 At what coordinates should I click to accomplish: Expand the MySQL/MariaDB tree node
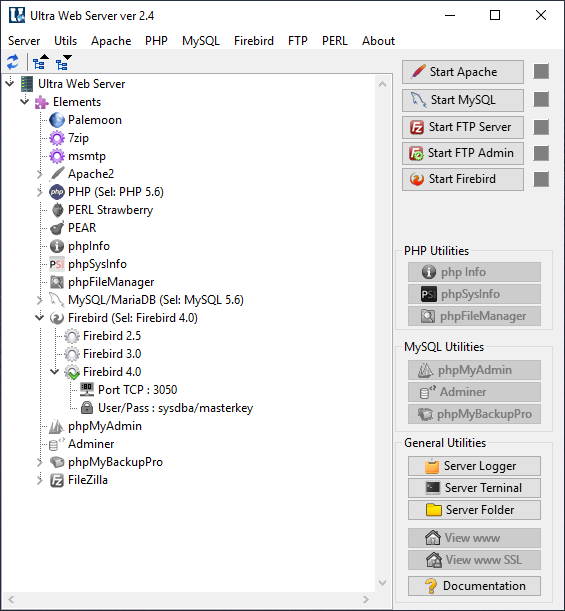tap(39, 300)
